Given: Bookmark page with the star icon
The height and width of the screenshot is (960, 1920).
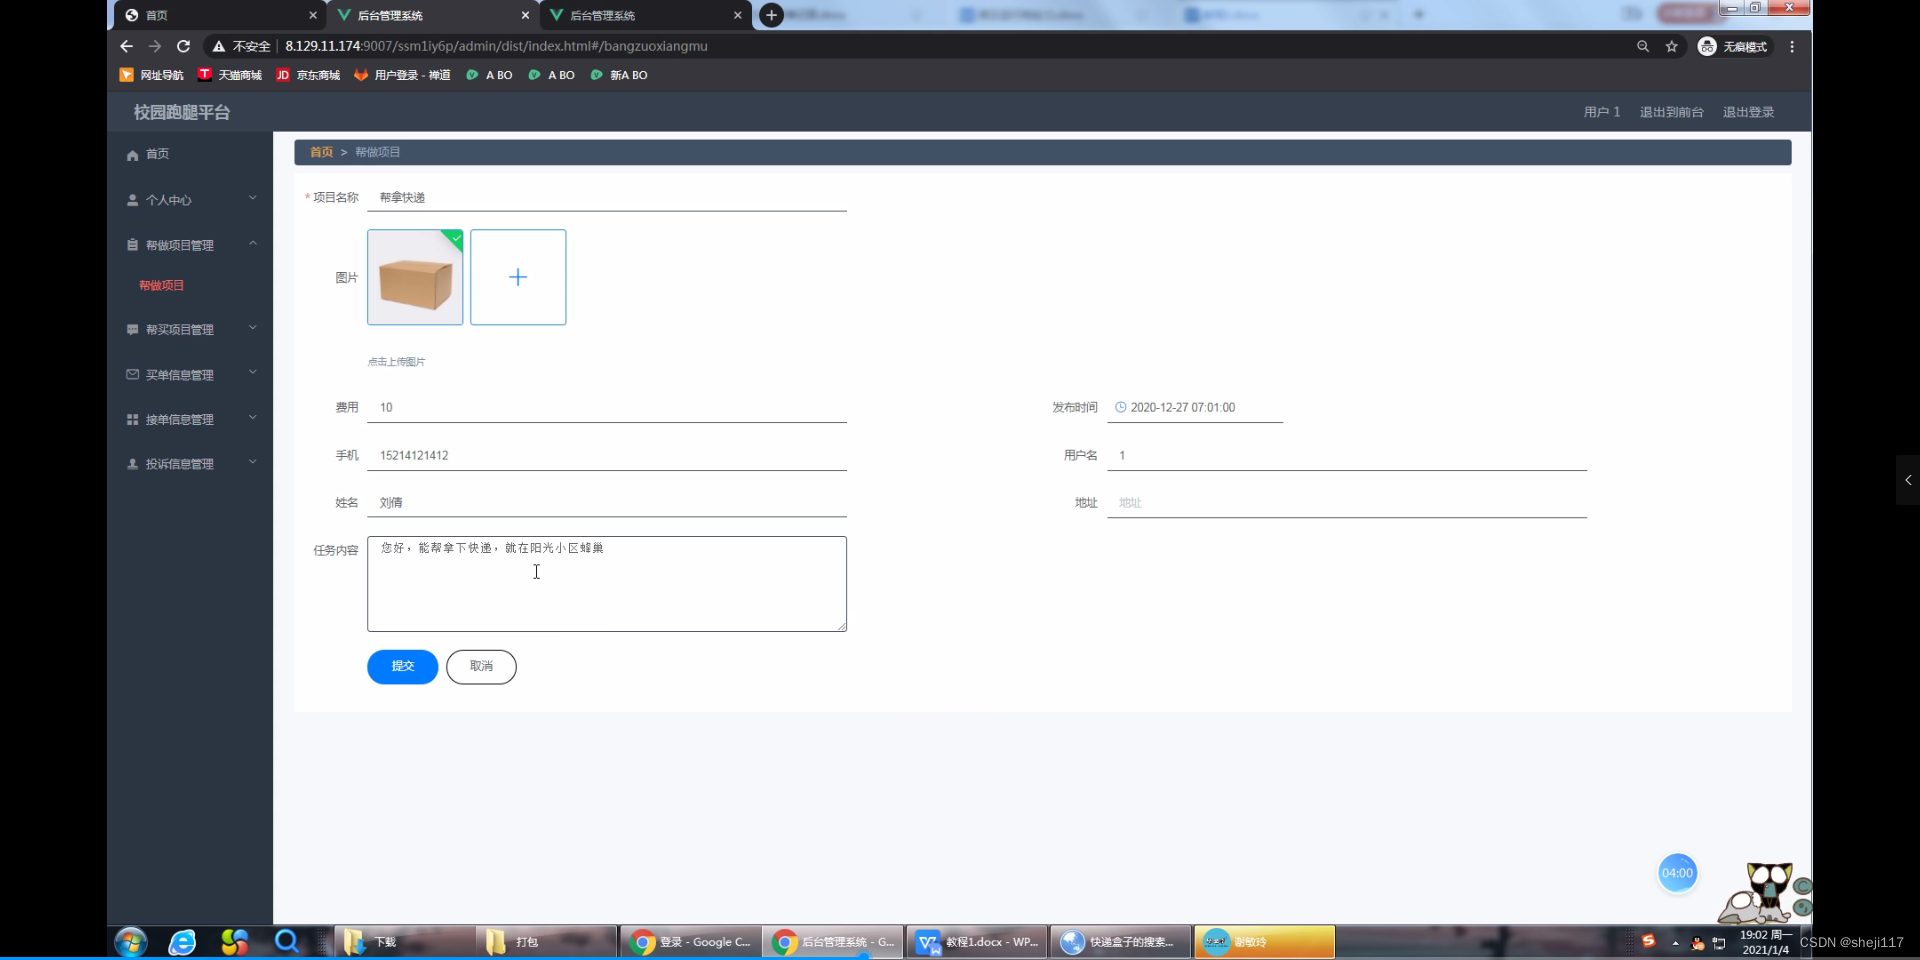Looking at the screenshot, I should point(1672,46).
